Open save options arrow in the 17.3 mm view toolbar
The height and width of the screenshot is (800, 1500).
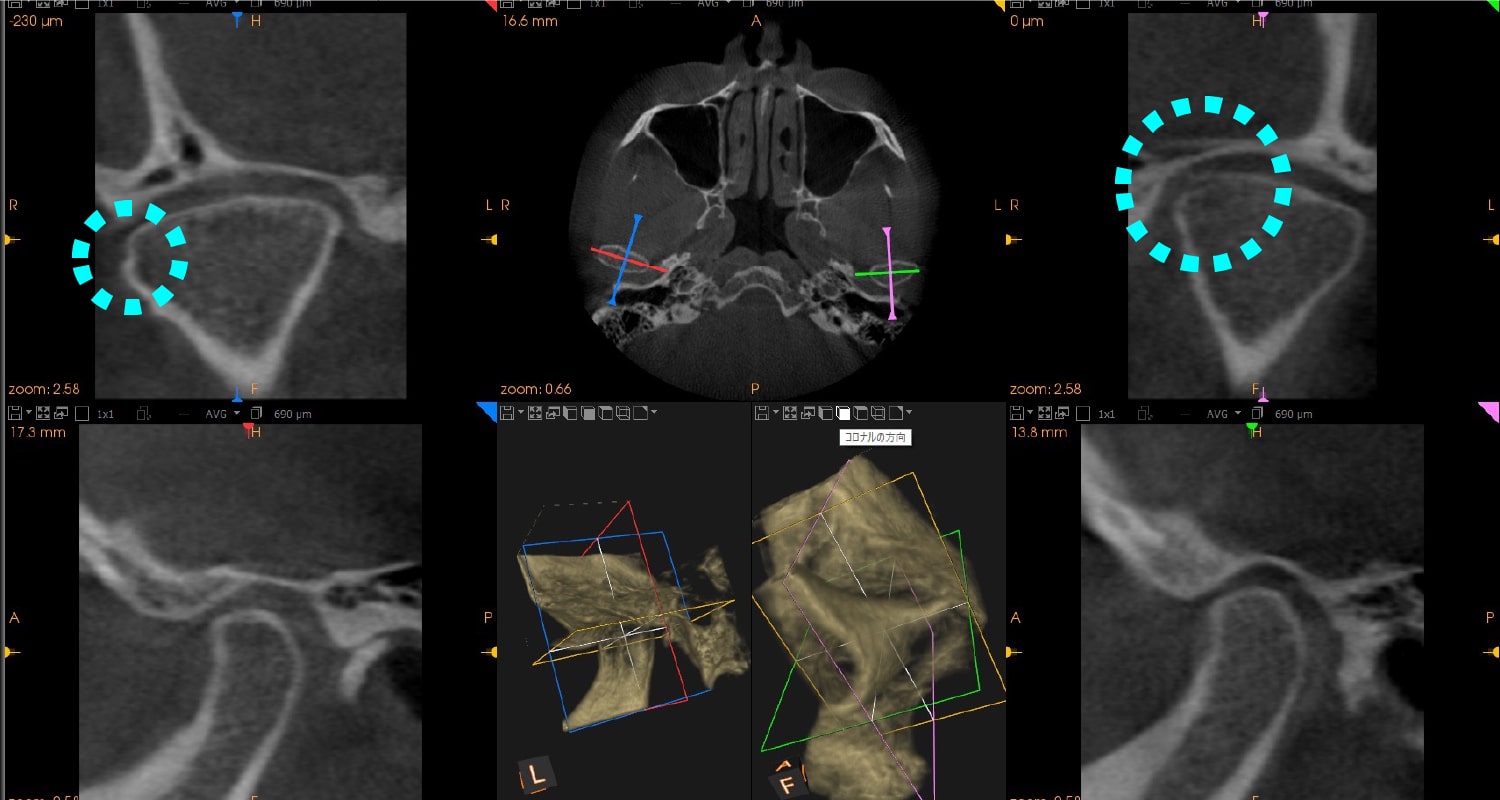[x=29, y=413]
